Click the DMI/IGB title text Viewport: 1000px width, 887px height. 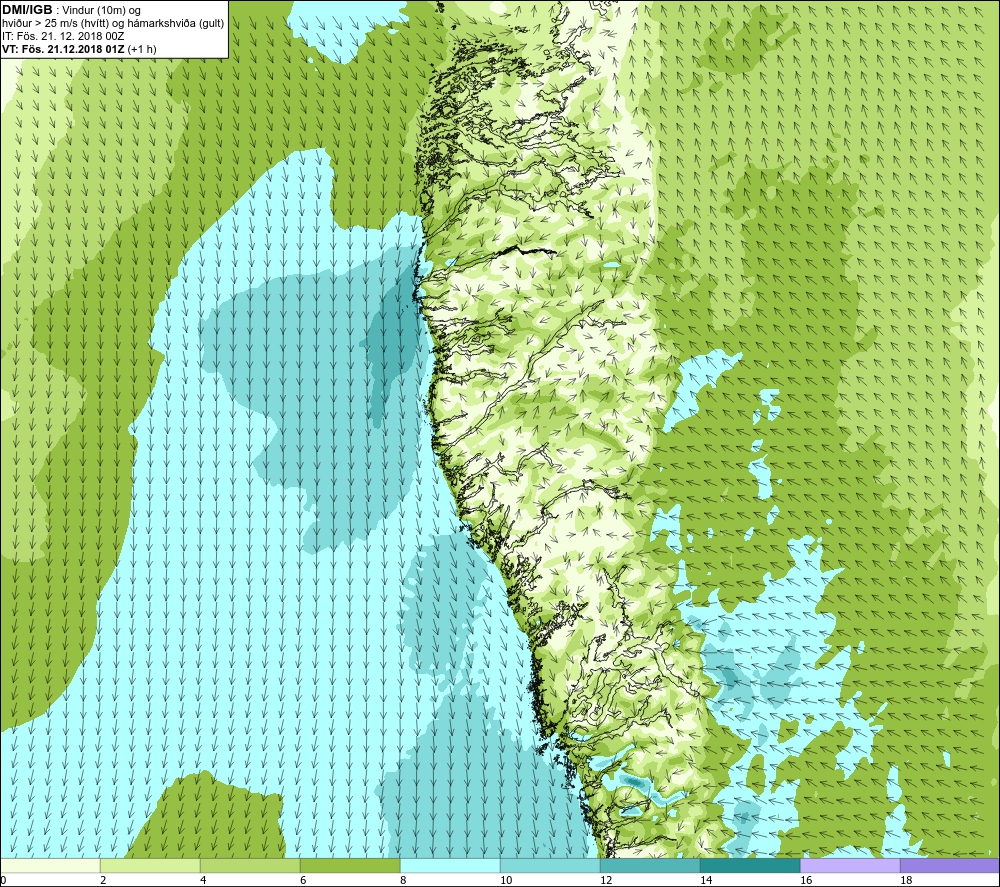[x=27, y=10]
